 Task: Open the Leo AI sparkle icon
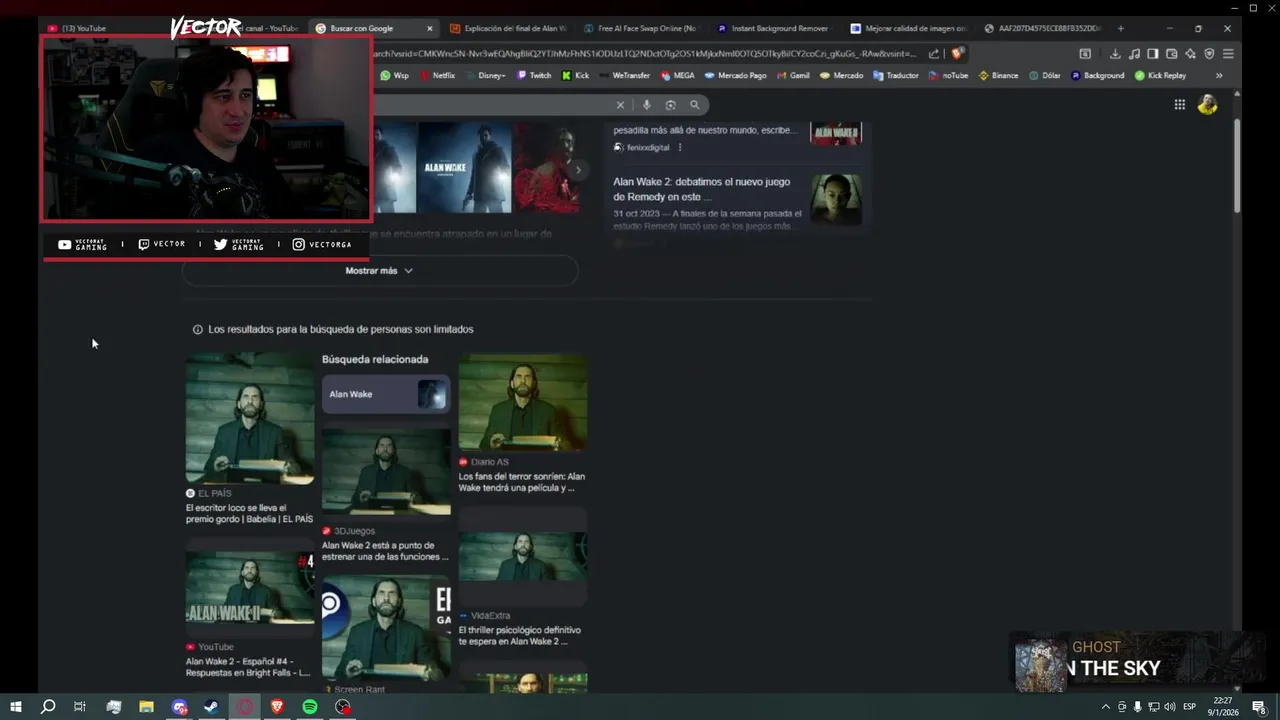pyautogui.click(x=1191, y=54)
